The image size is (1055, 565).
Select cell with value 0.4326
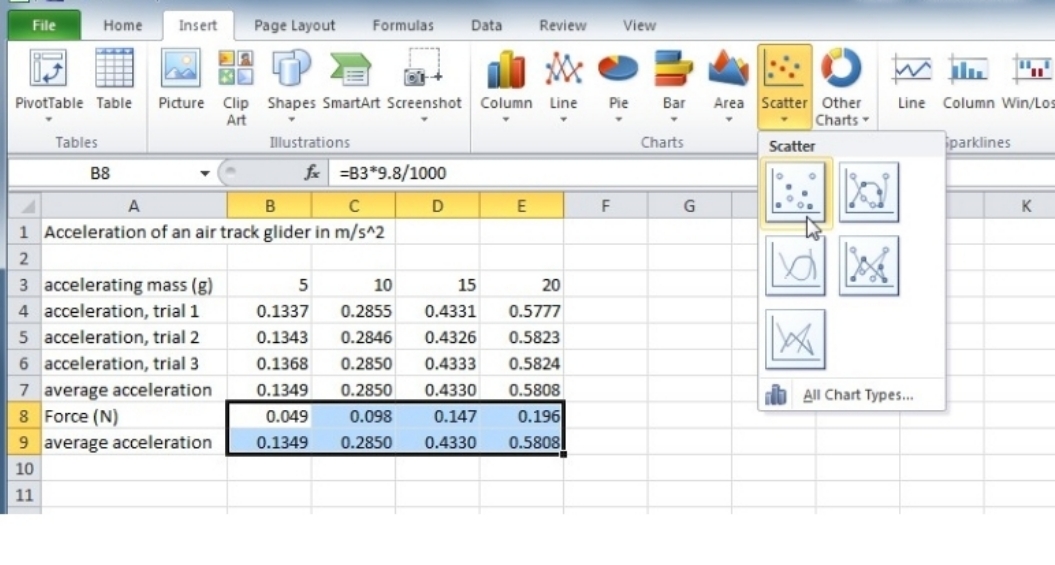coord(437,338)
